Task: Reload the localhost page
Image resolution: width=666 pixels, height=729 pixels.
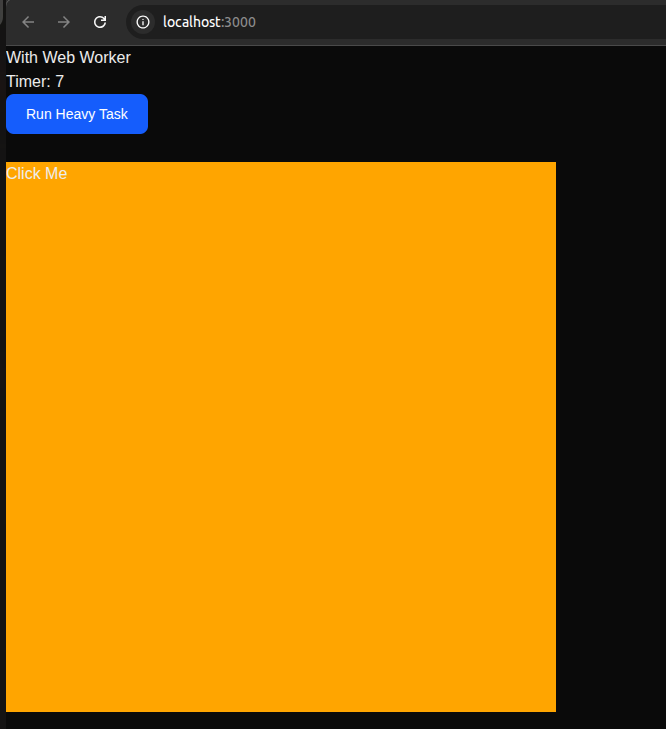Action: point(100,22)
